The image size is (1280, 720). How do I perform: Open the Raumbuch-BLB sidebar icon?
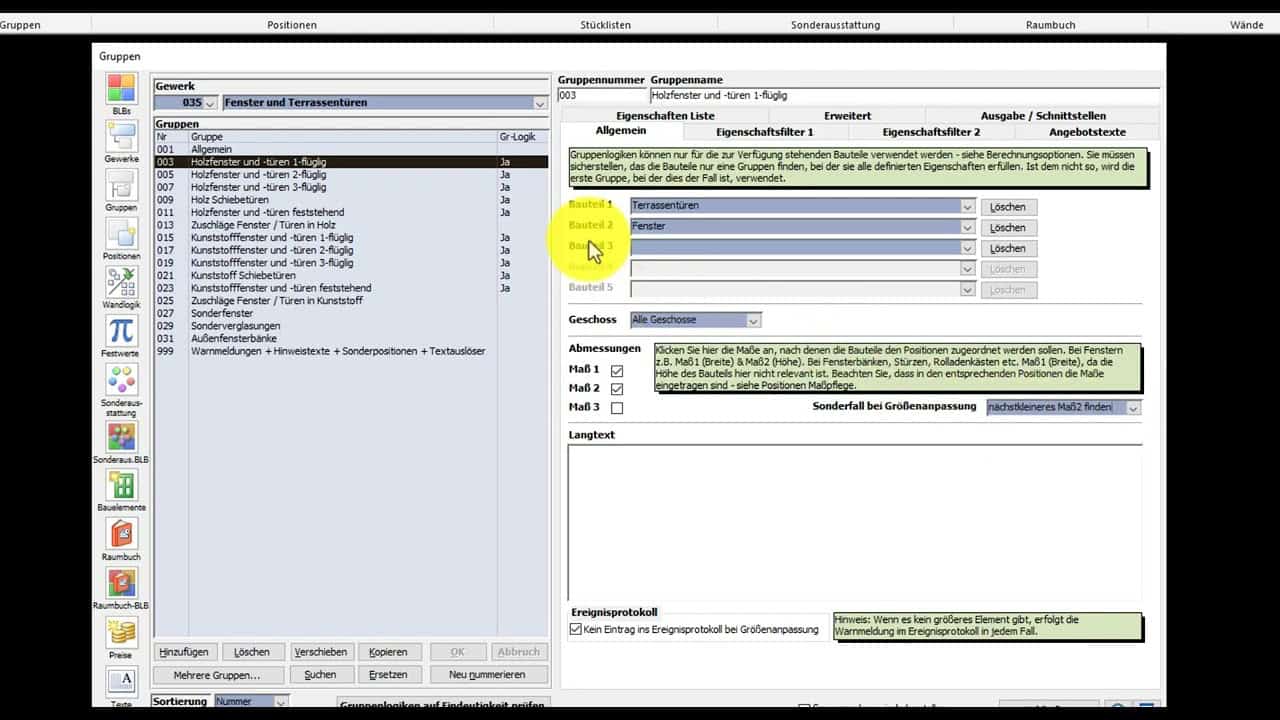tap(121, 583)
